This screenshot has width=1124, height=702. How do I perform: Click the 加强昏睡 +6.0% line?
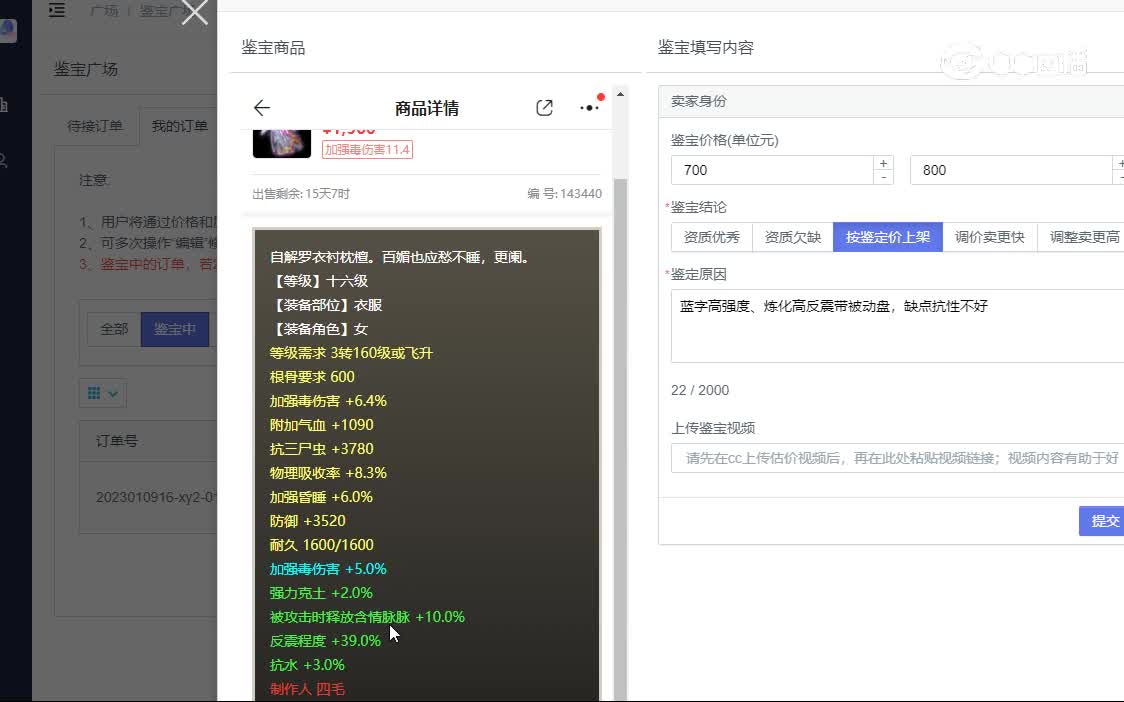click(x=321, y=497)
